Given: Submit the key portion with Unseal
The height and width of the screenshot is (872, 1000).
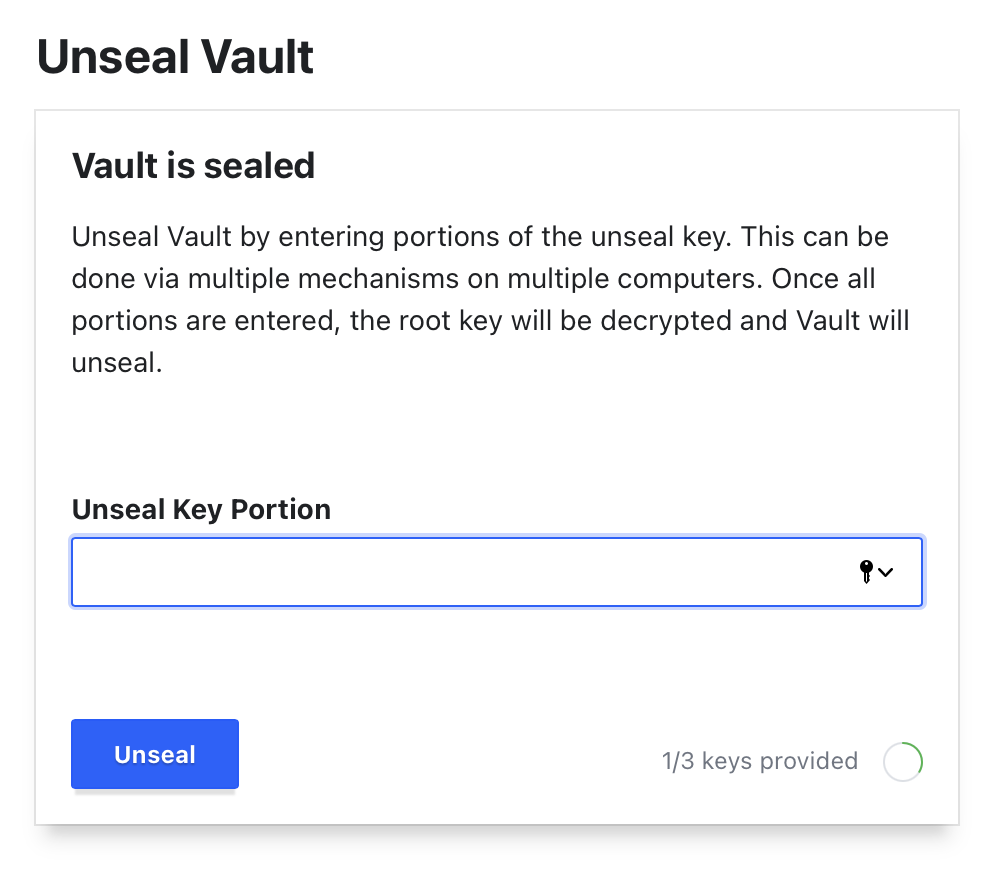Looking at the screenshot, I should tap(155, 754).
